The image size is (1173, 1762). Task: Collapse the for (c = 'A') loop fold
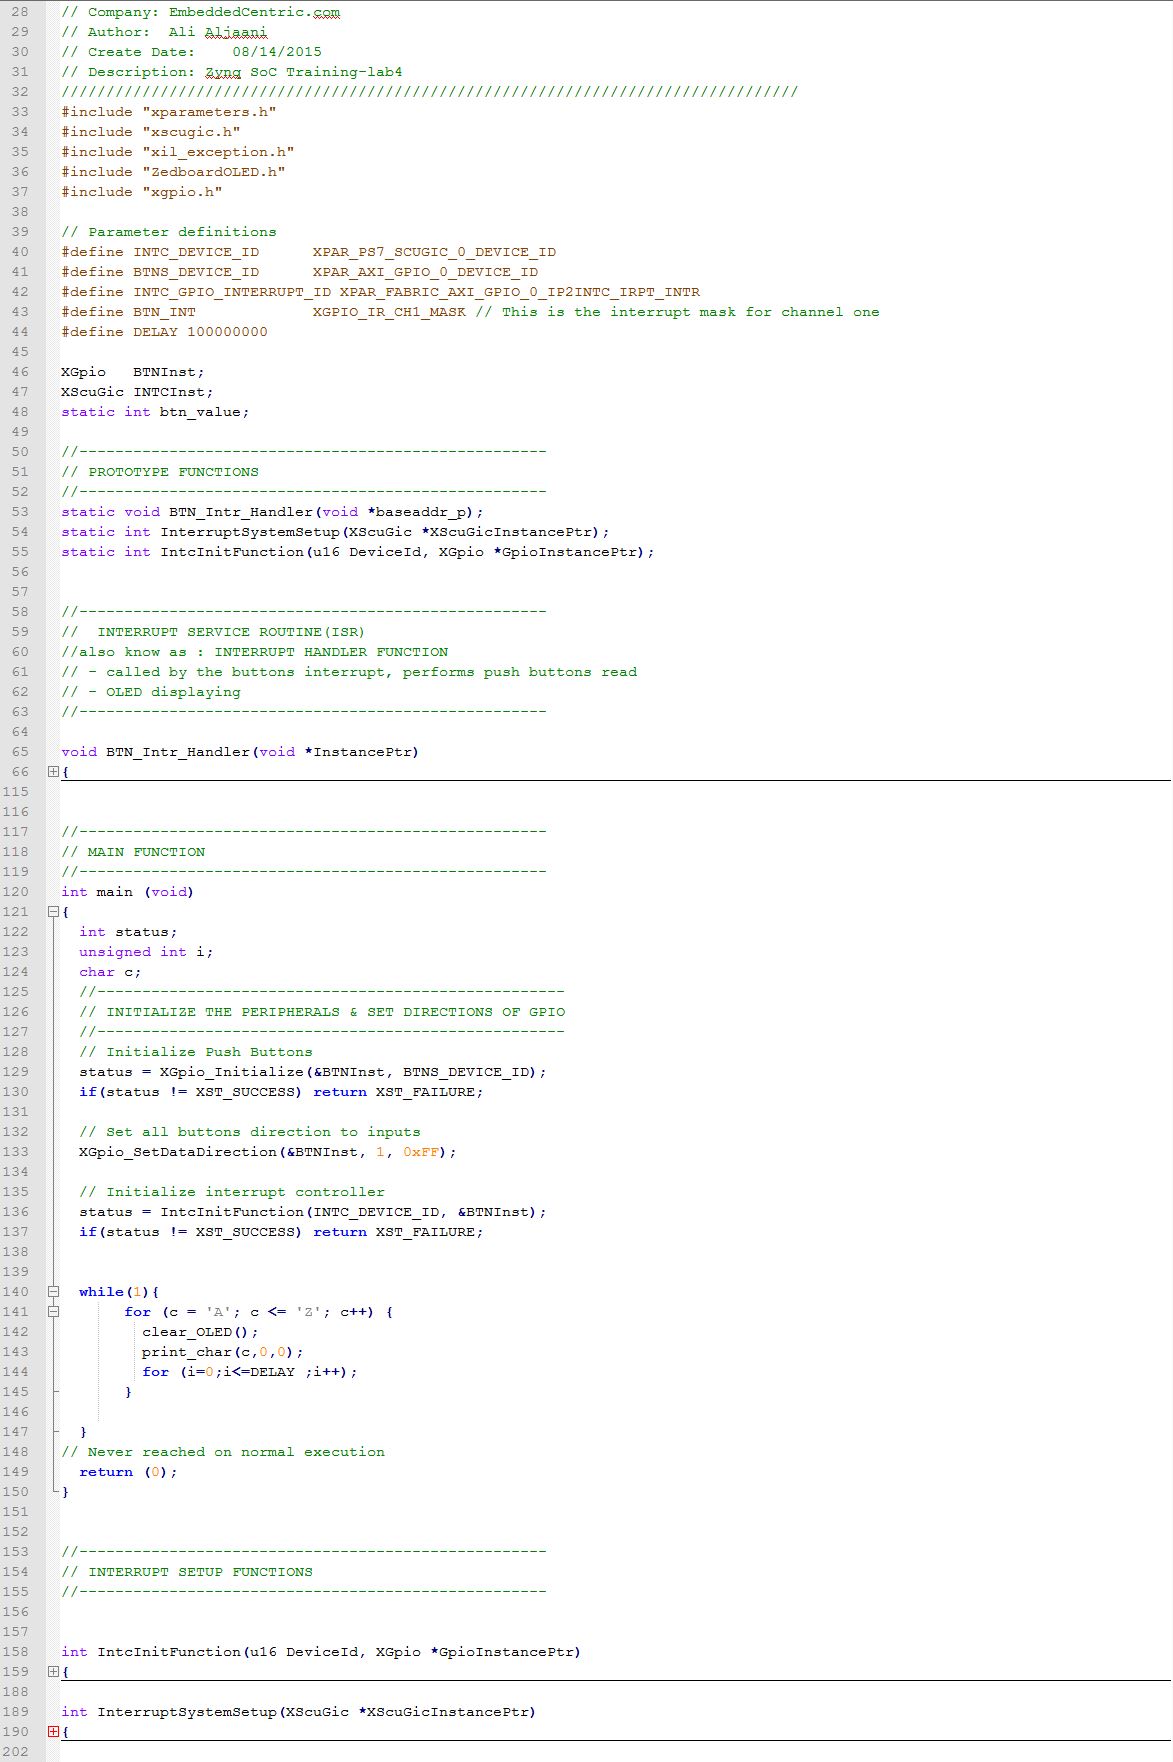coord(53,1312)
